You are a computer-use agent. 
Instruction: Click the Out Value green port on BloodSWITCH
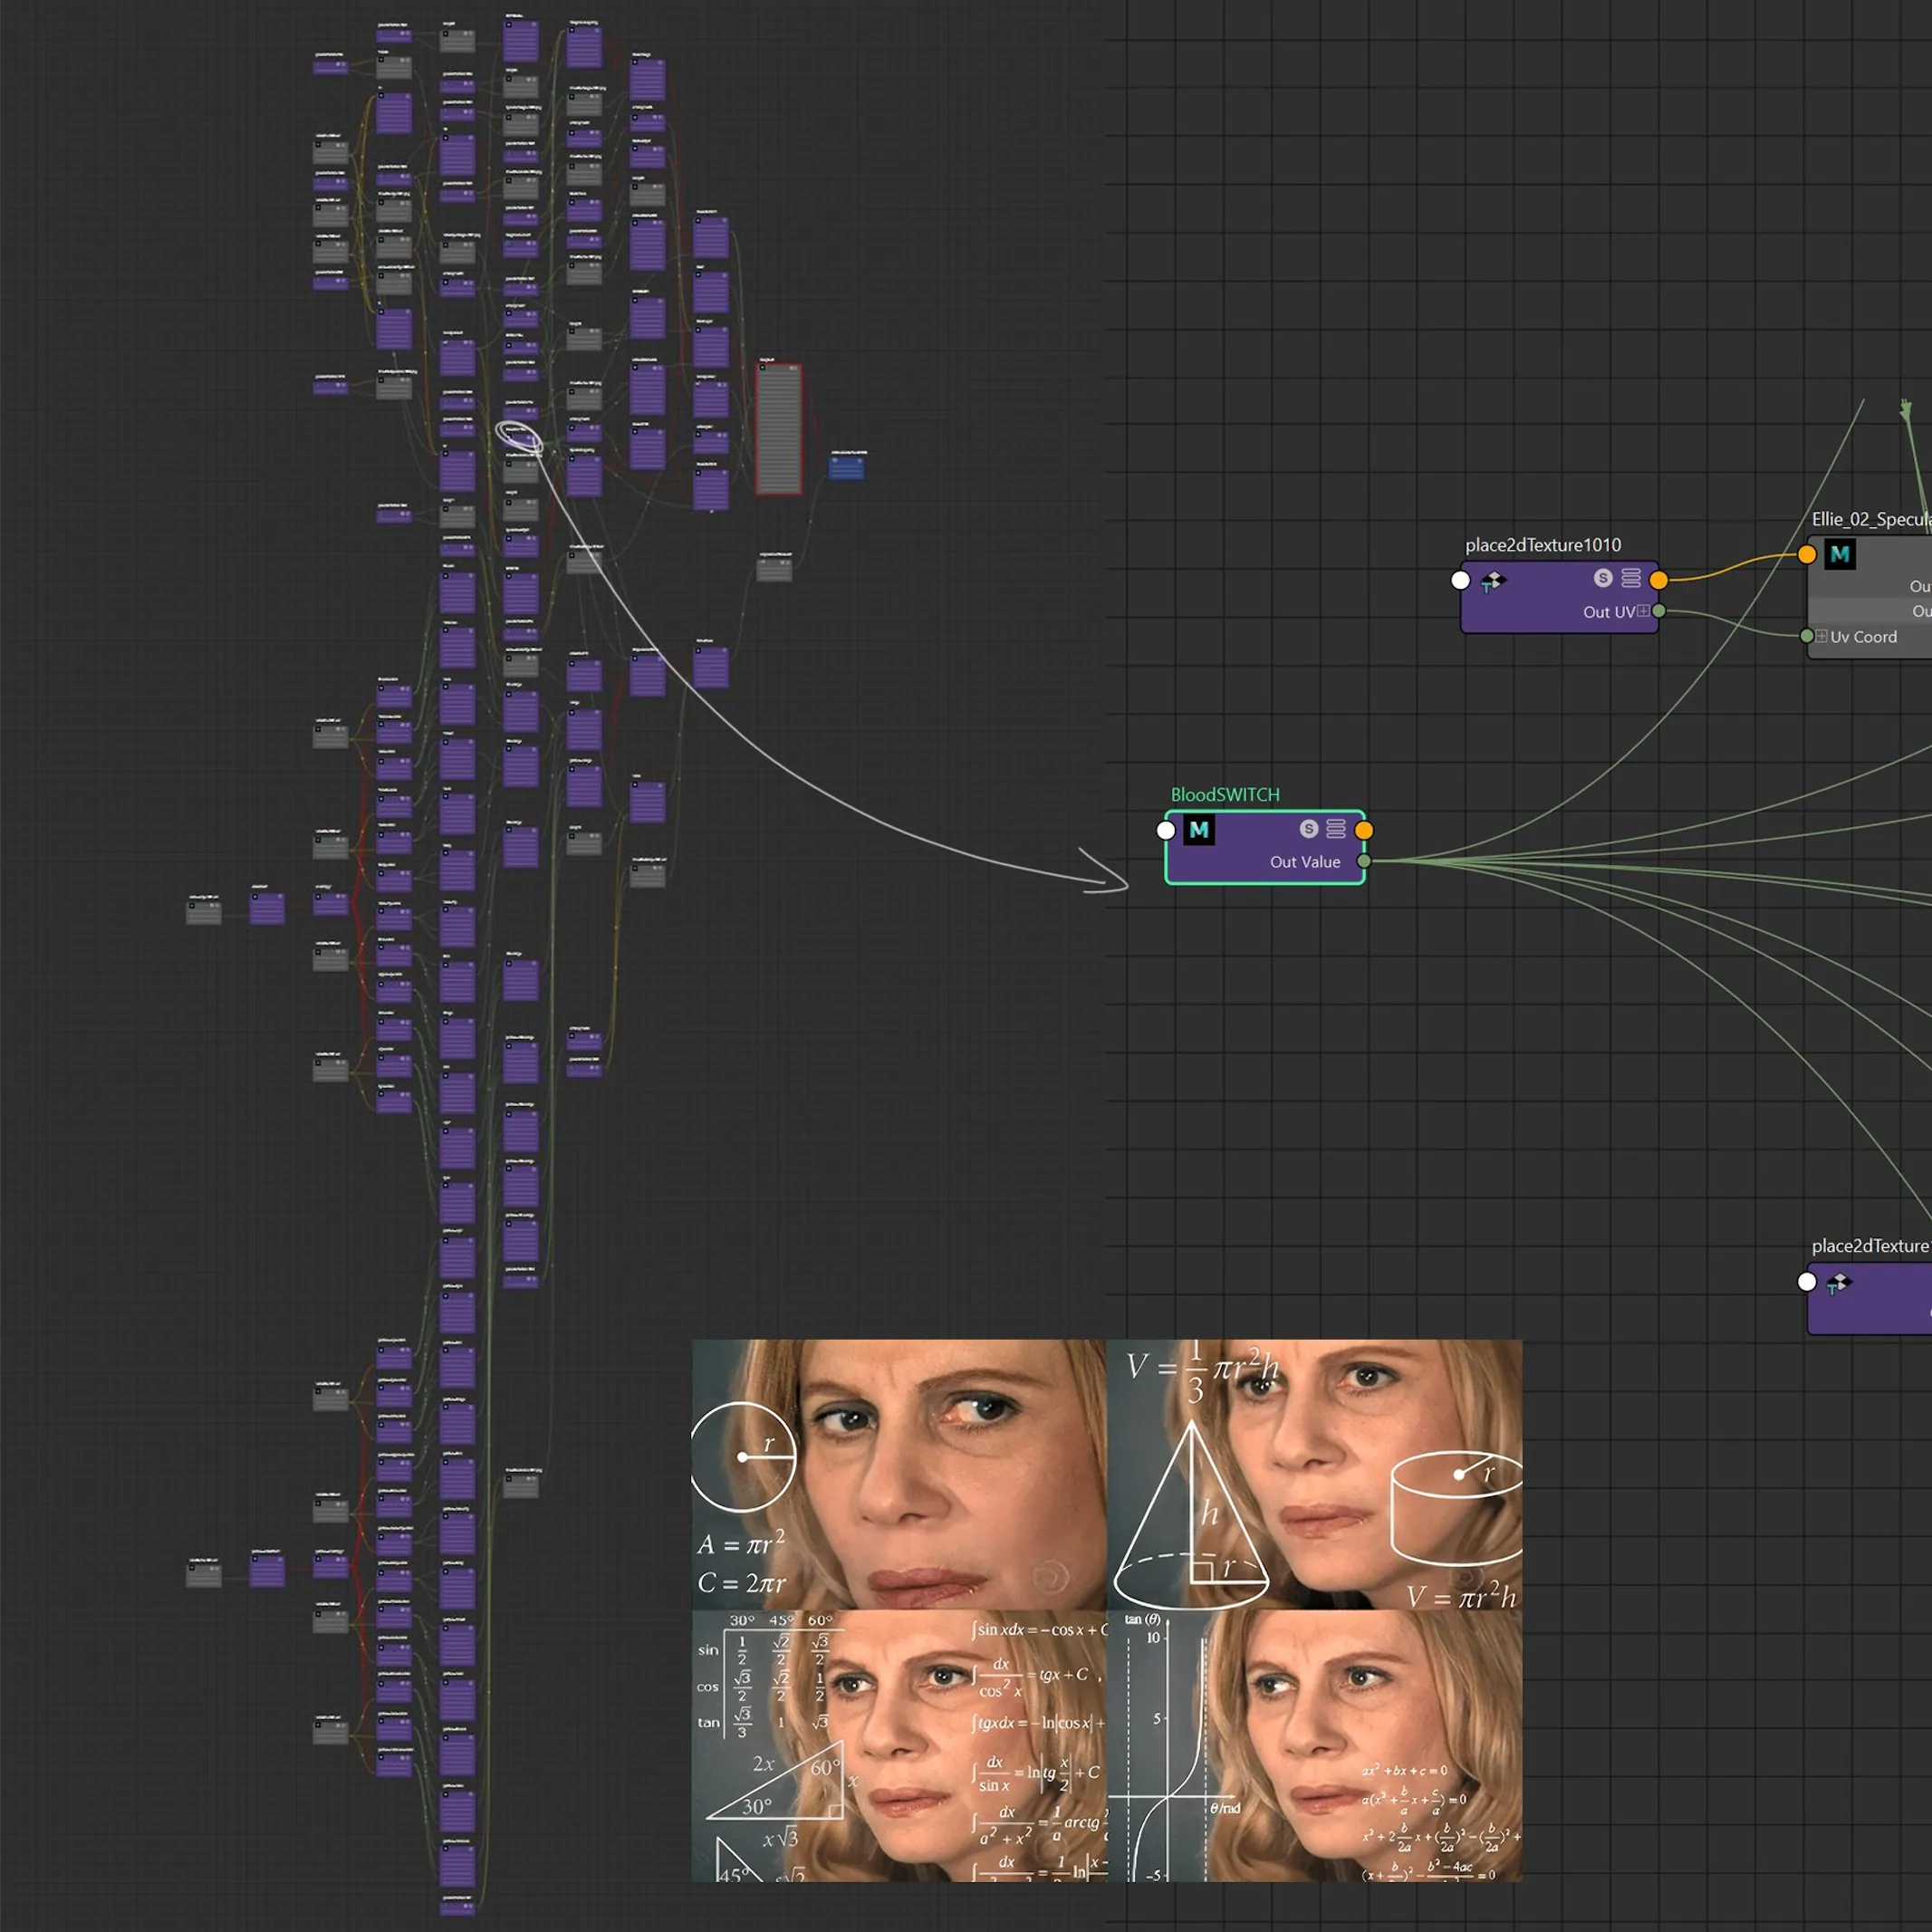1364,861
